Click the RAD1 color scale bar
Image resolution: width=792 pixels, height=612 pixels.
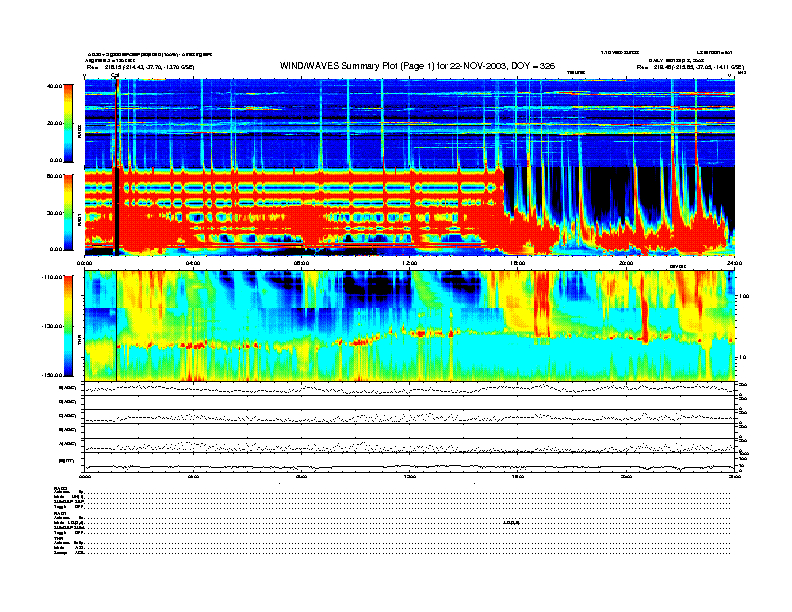[68, 213]
